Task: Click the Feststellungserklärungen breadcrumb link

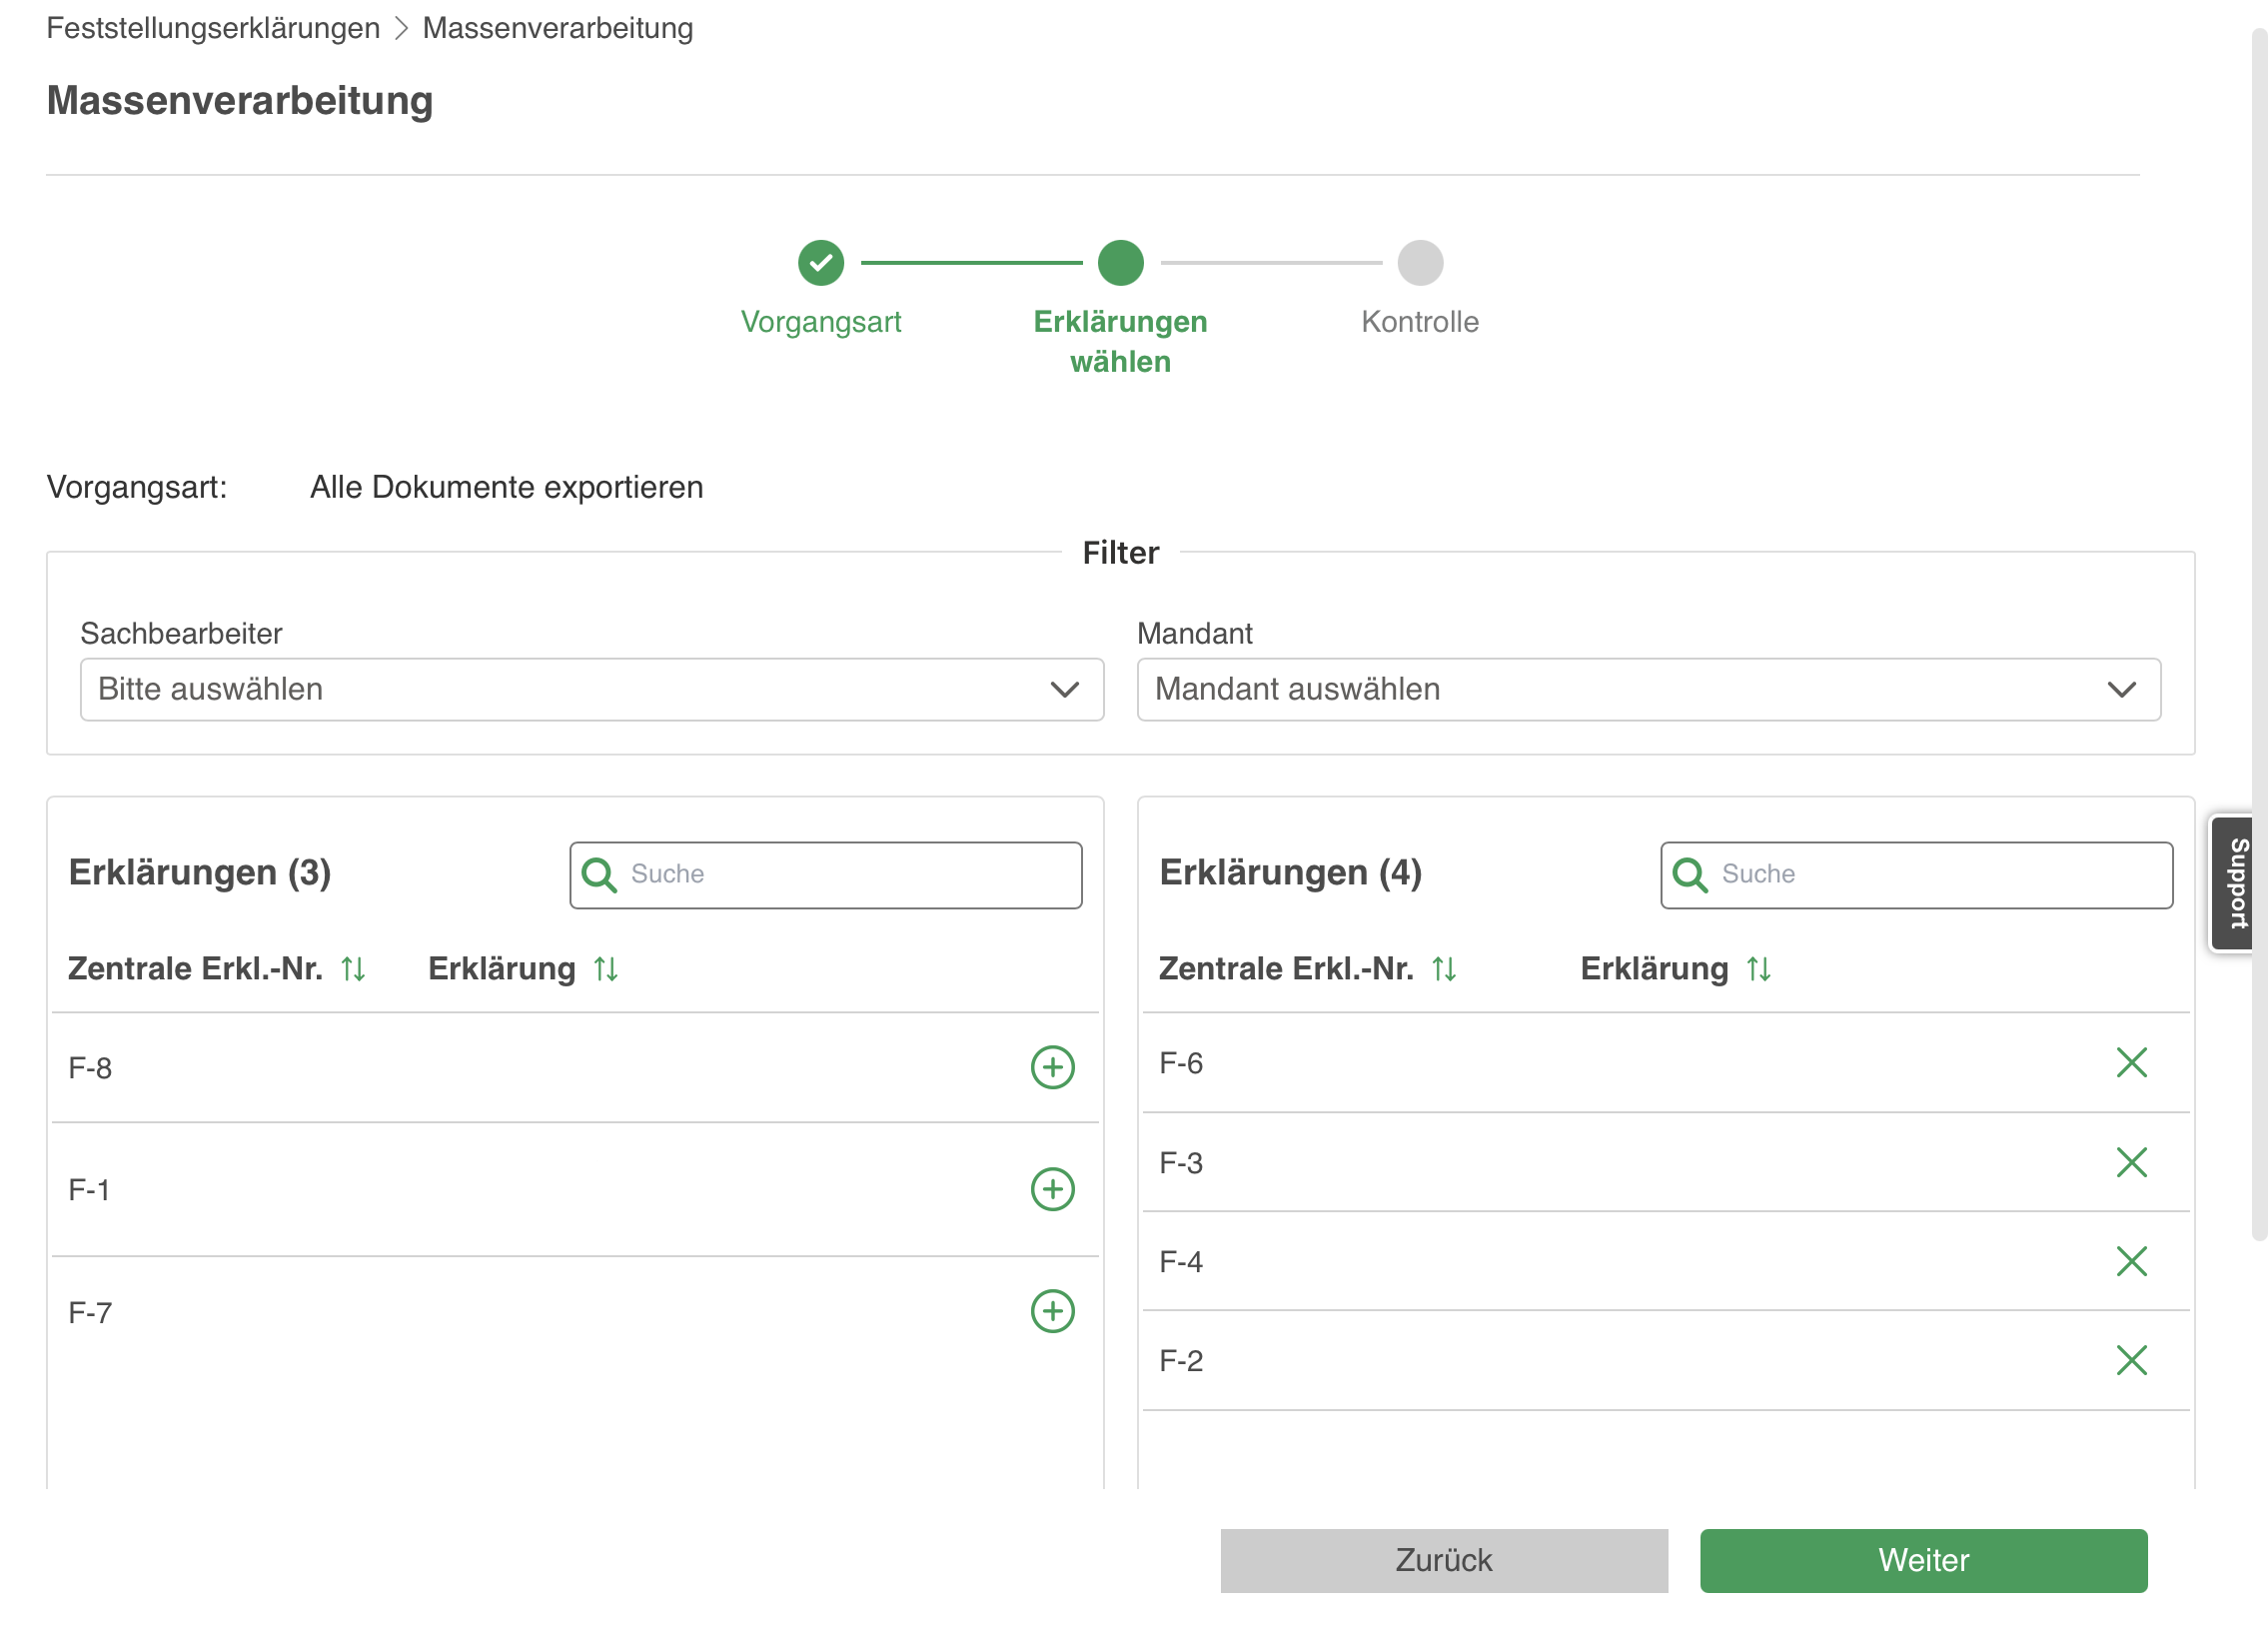Action: pyautogui.click(x=213, y=28)
